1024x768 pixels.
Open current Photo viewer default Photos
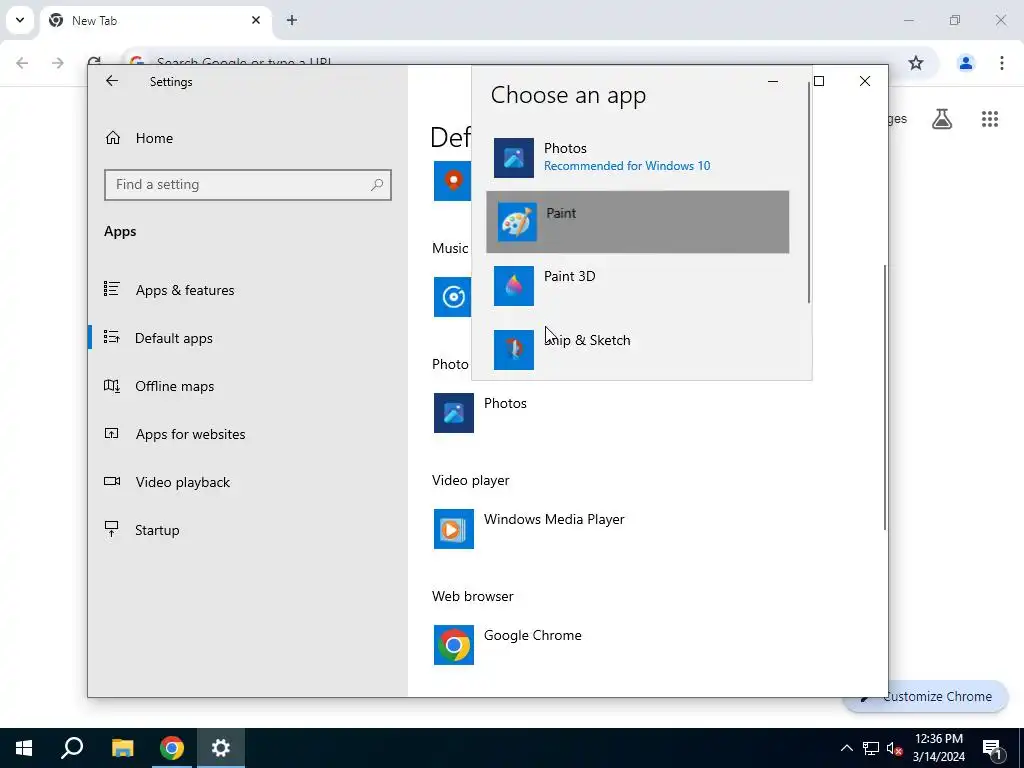480,413
